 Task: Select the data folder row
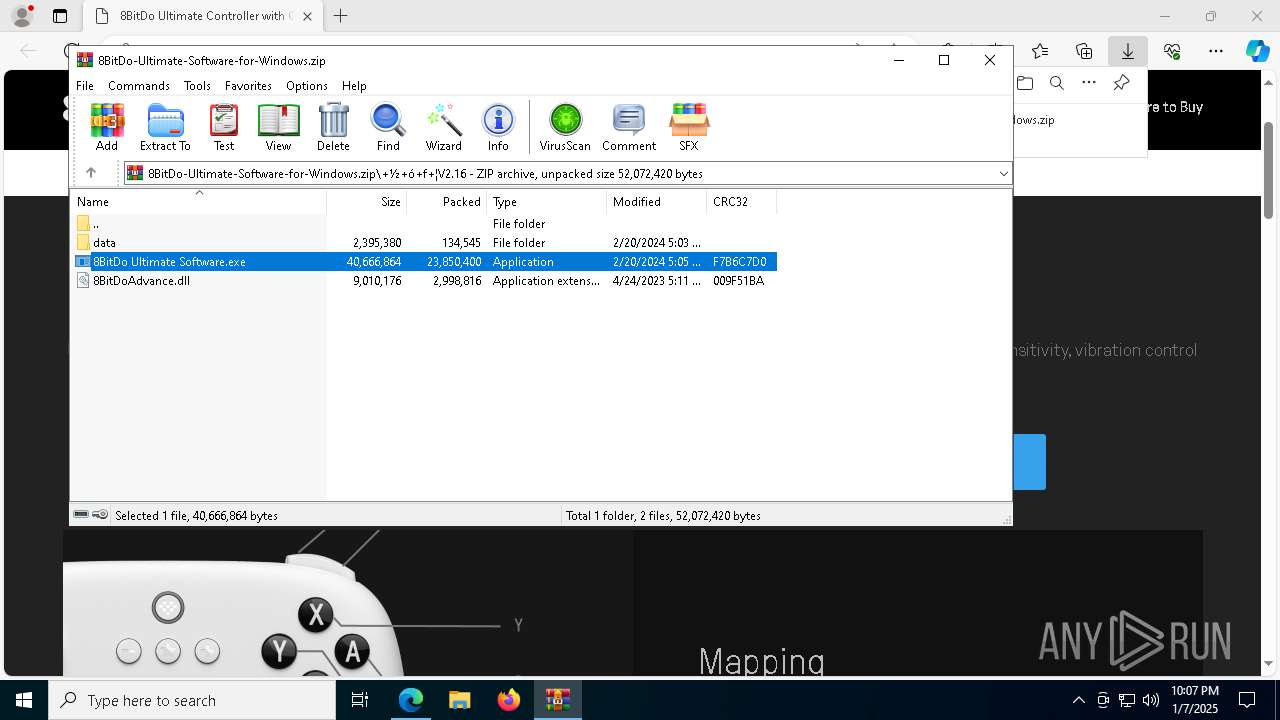tap(424, 243)
